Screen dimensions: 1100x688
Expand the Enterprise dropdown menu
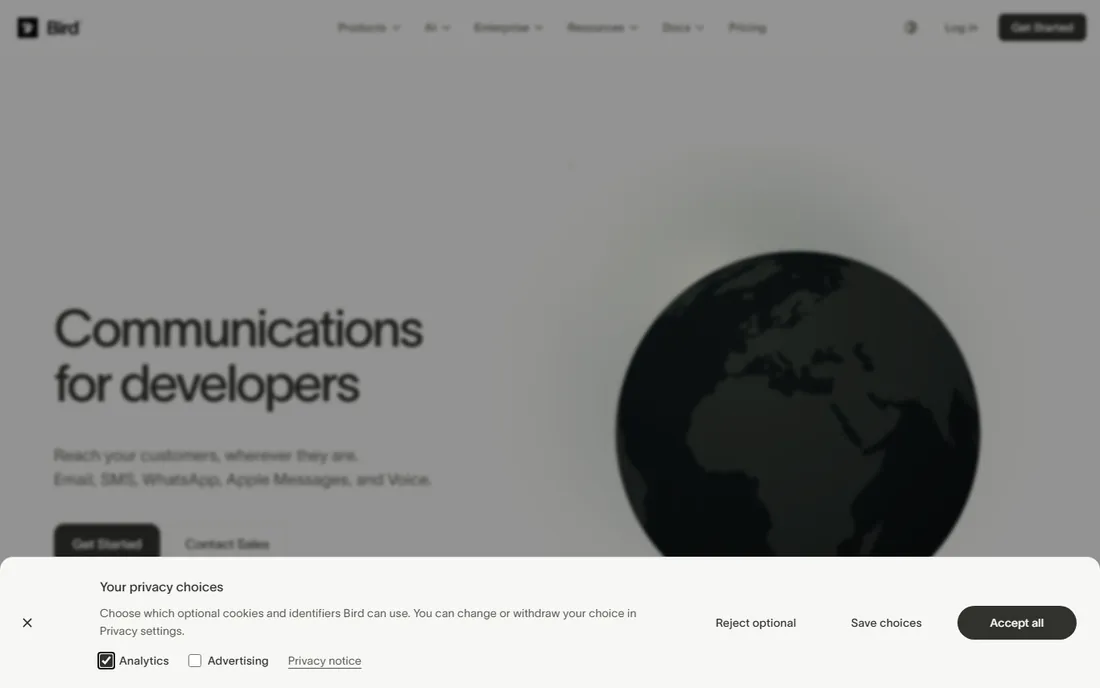coord(509,27)
